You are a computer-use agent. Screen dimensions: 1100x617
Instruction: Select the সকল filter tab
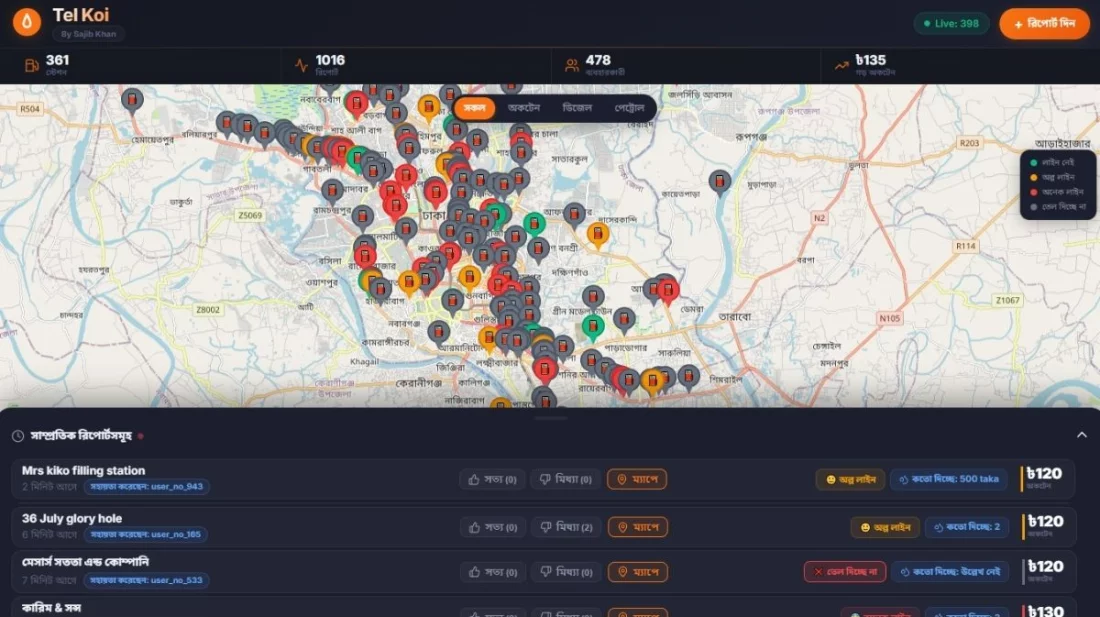point(475,108)
